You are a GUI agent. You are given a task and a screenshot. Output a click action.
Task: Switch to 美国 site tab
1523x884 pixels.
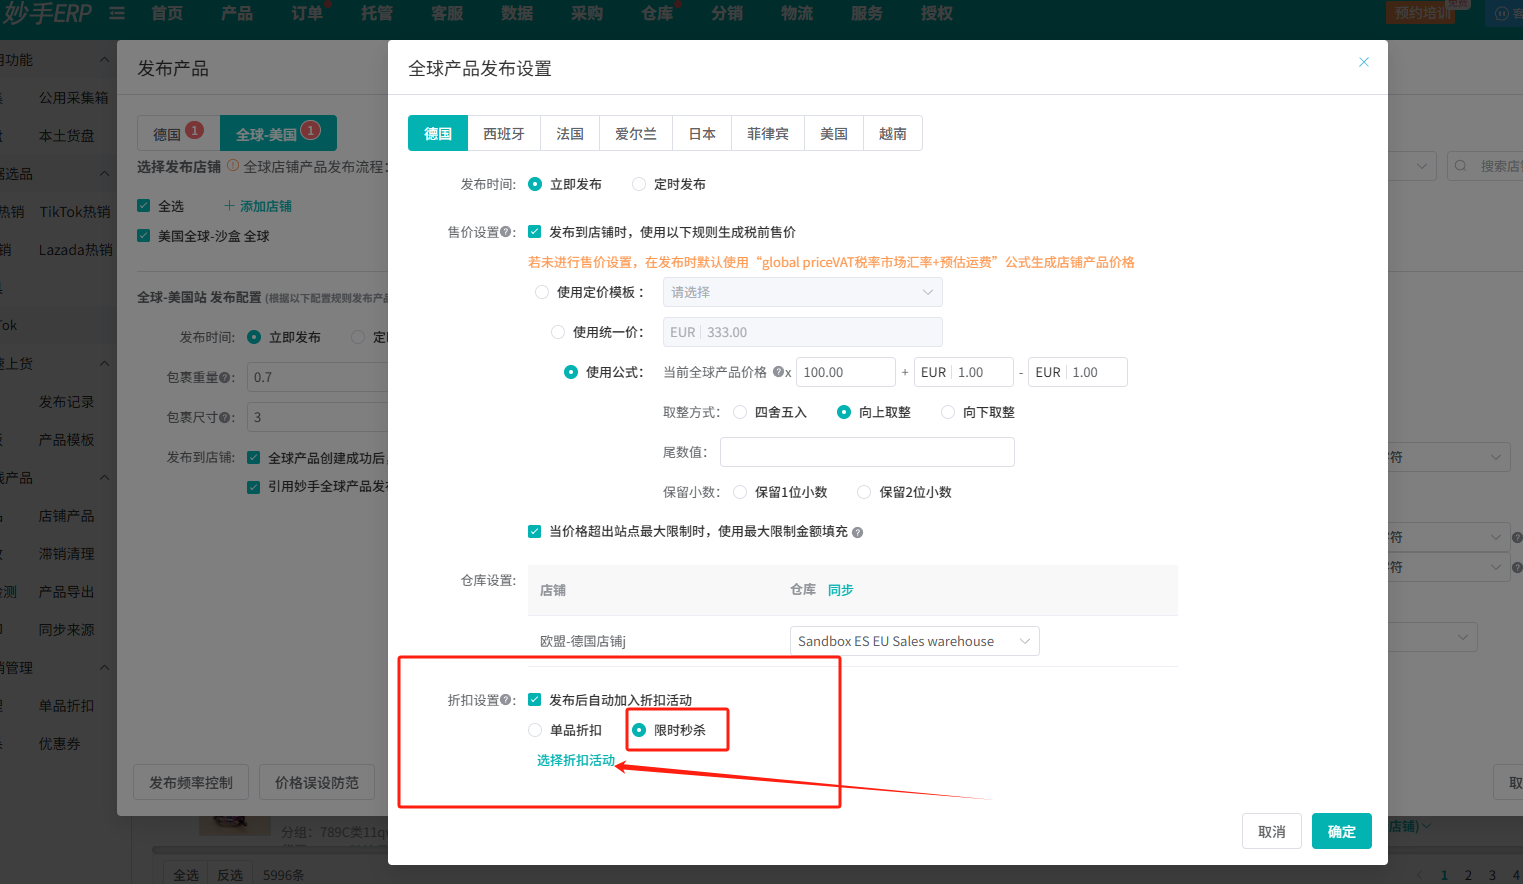click(834, 133)
